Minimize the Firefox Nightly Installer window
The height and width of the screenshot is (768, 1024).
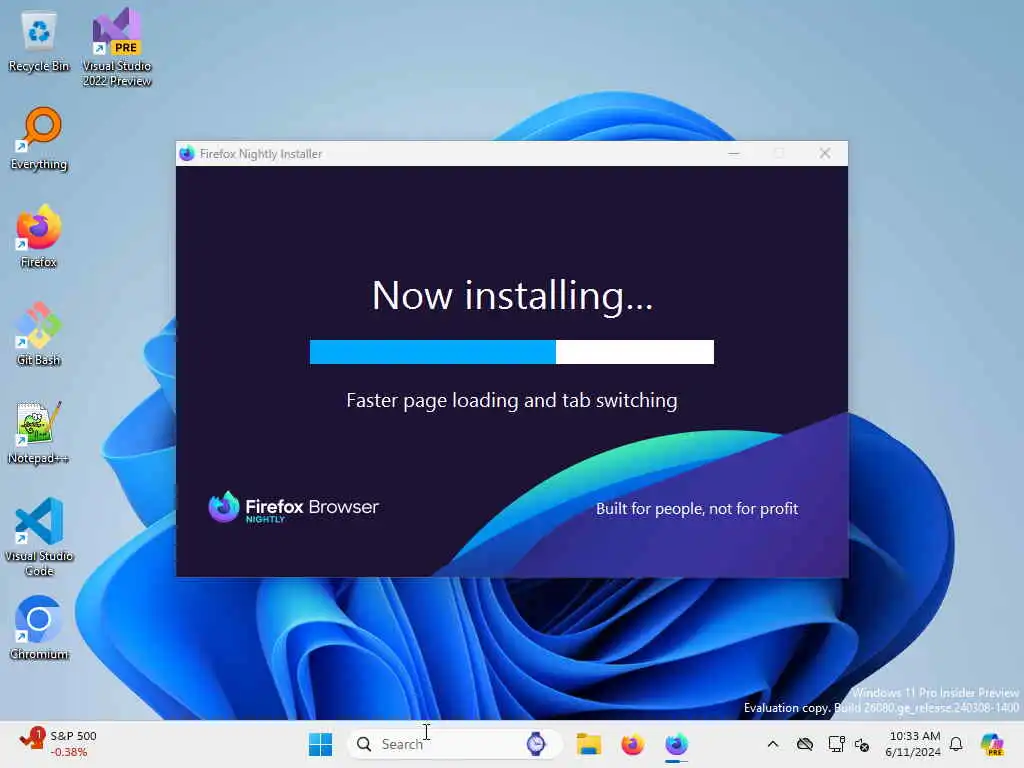tap(734, 153)
